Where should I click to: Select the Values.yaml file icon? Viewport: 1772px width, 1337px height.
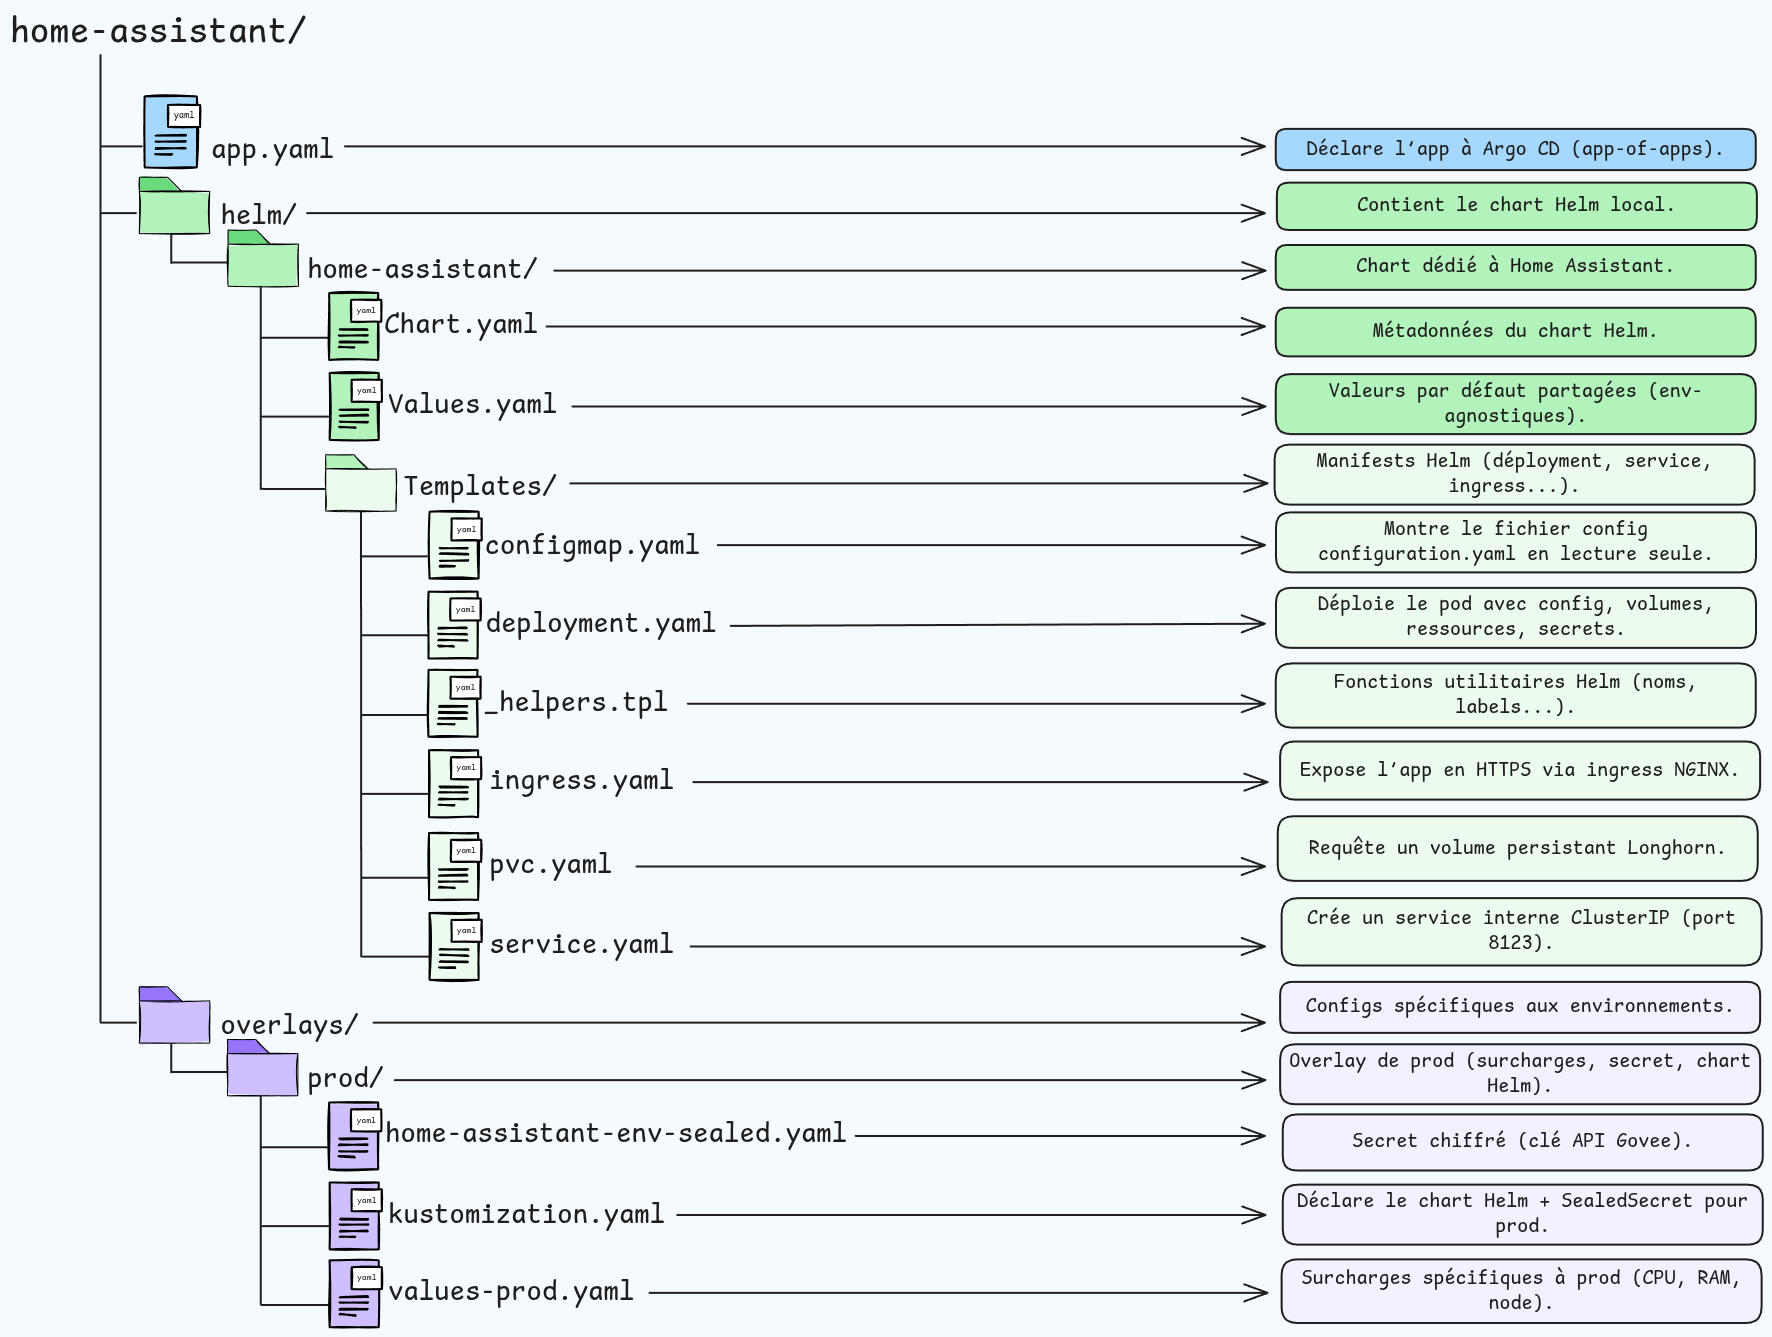(354, 407)
